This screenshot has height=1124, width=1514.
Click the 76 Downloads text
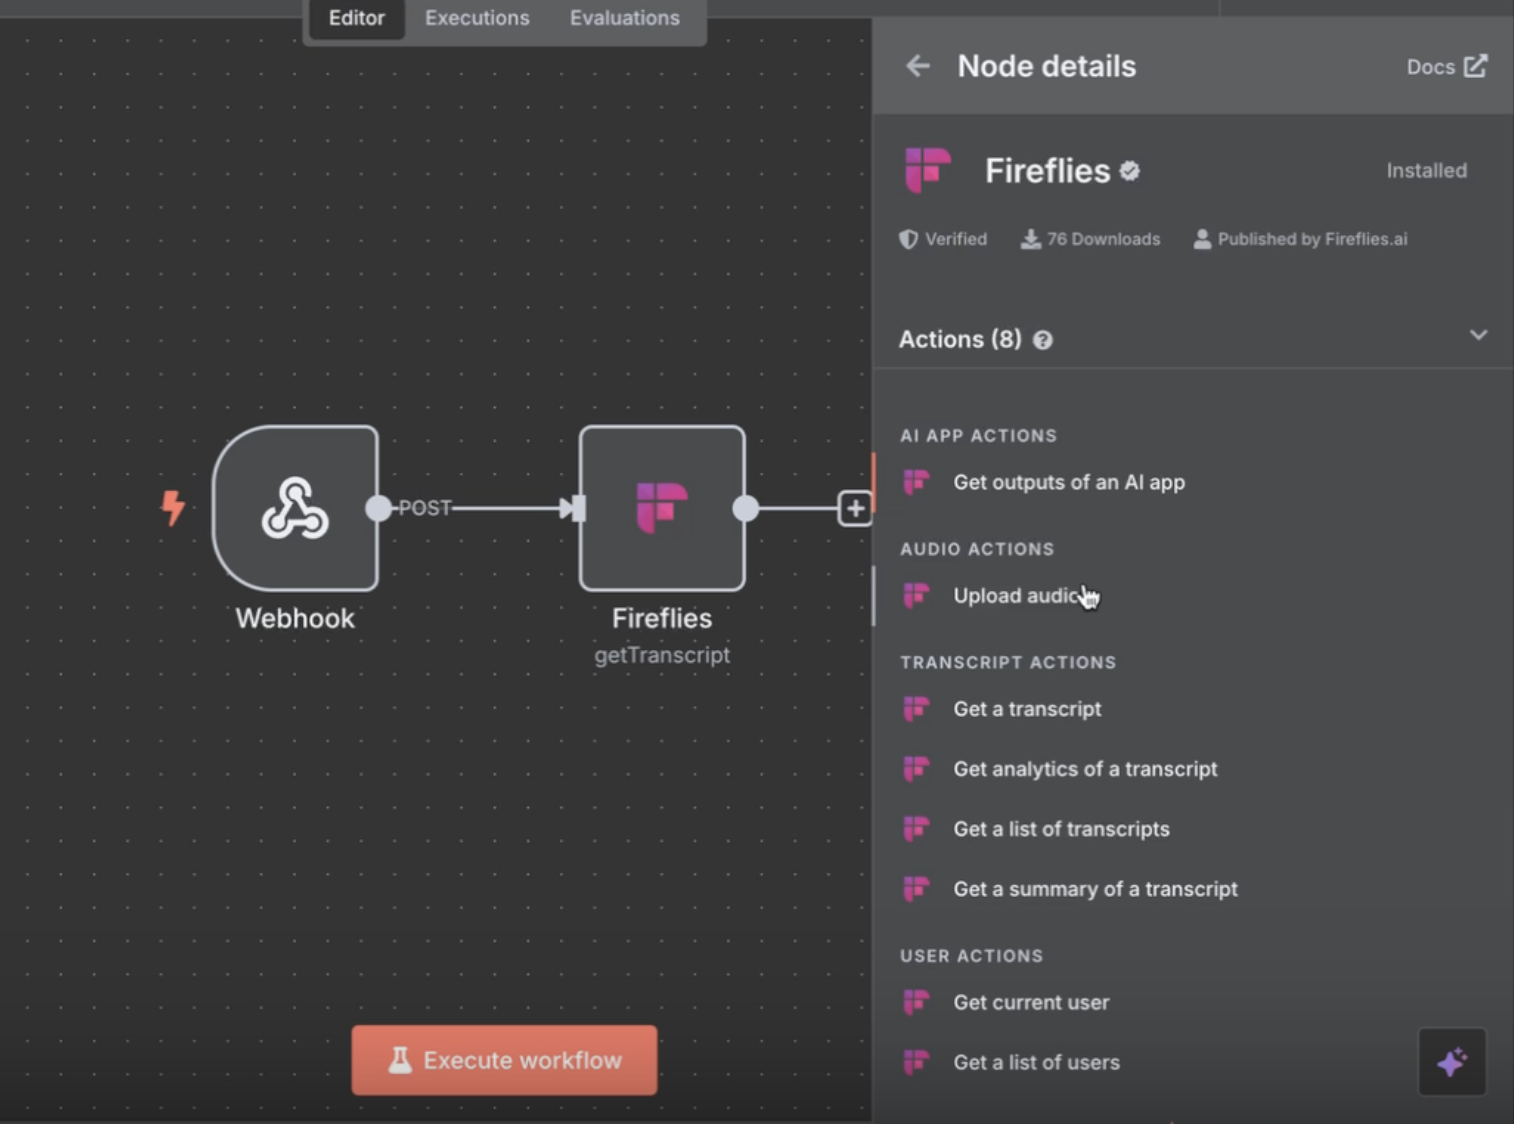coord(1104,239)
